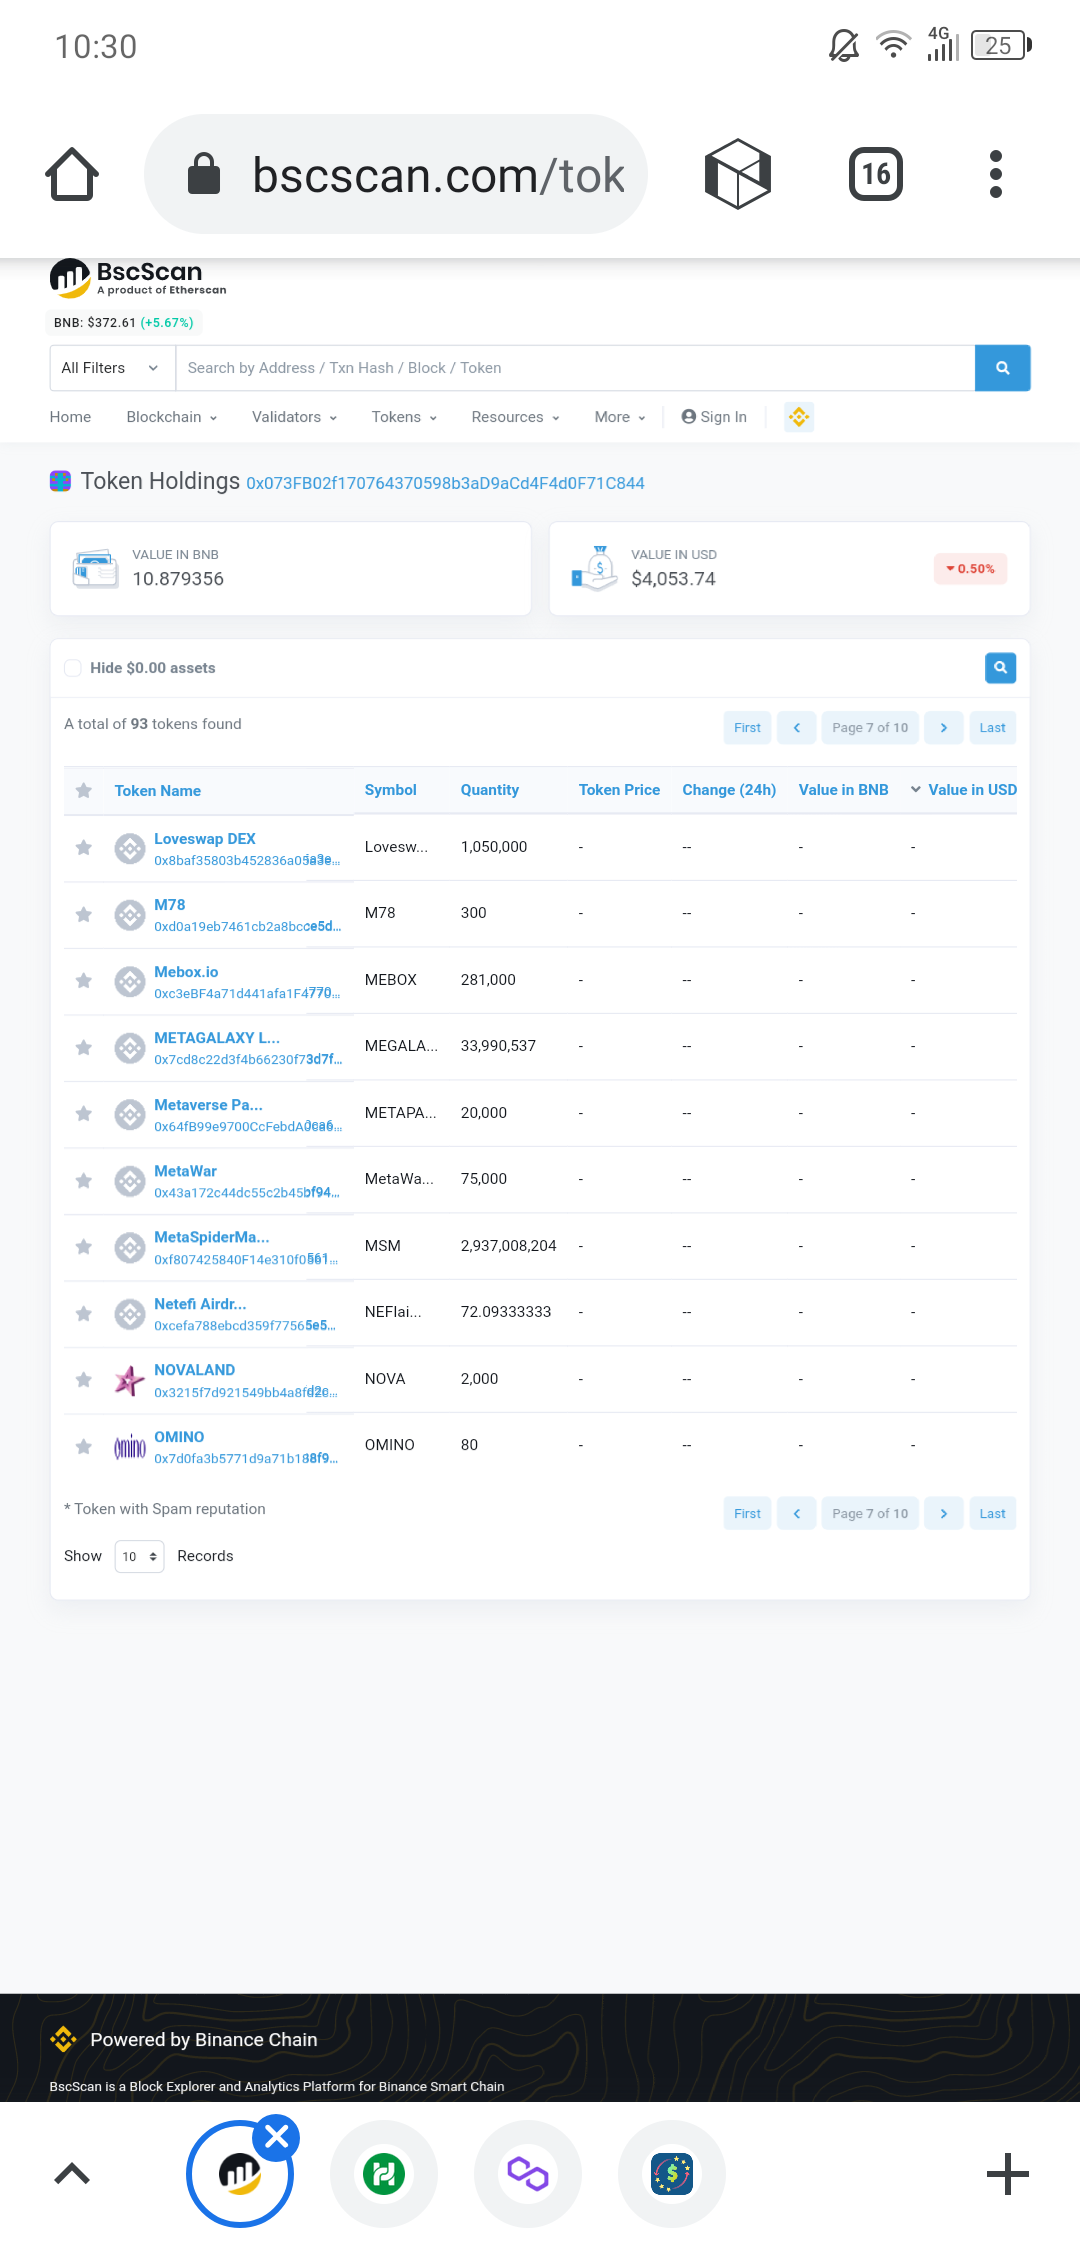Viewport: 1080px width, 2246px height.
Task: Open Mebox.io contract address link
Action: coord(247,994)
